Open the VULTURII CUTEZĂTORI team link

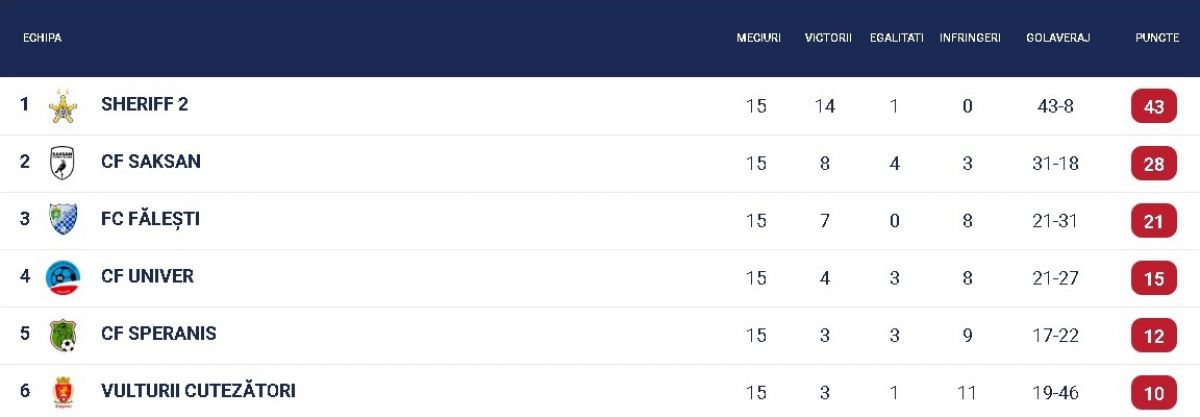click(x=198, y=390)
